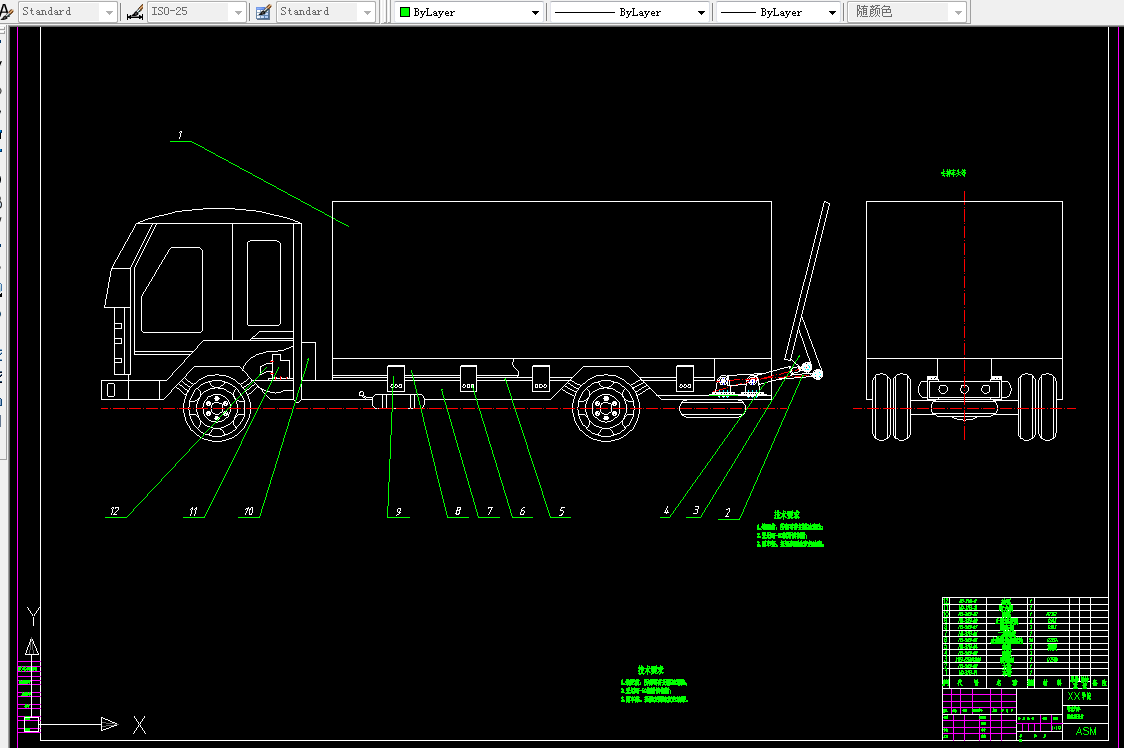The image size is (1124, 748).
Task: Click the XX学院 text in title block
Action: (x=1079, y=696)
